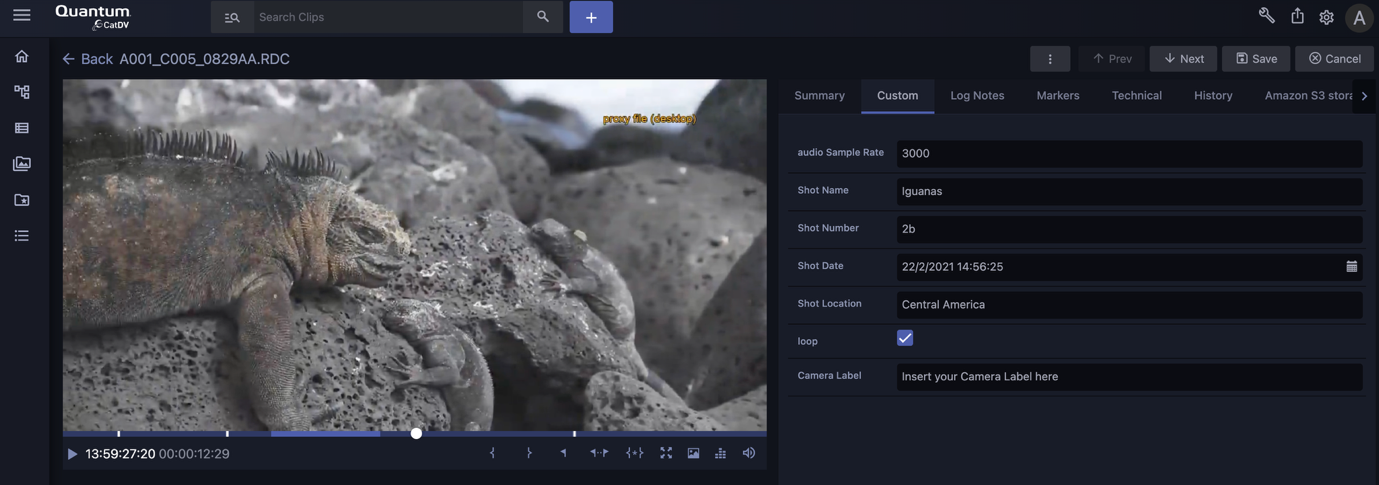Save the clip changes

point(1256,59)
